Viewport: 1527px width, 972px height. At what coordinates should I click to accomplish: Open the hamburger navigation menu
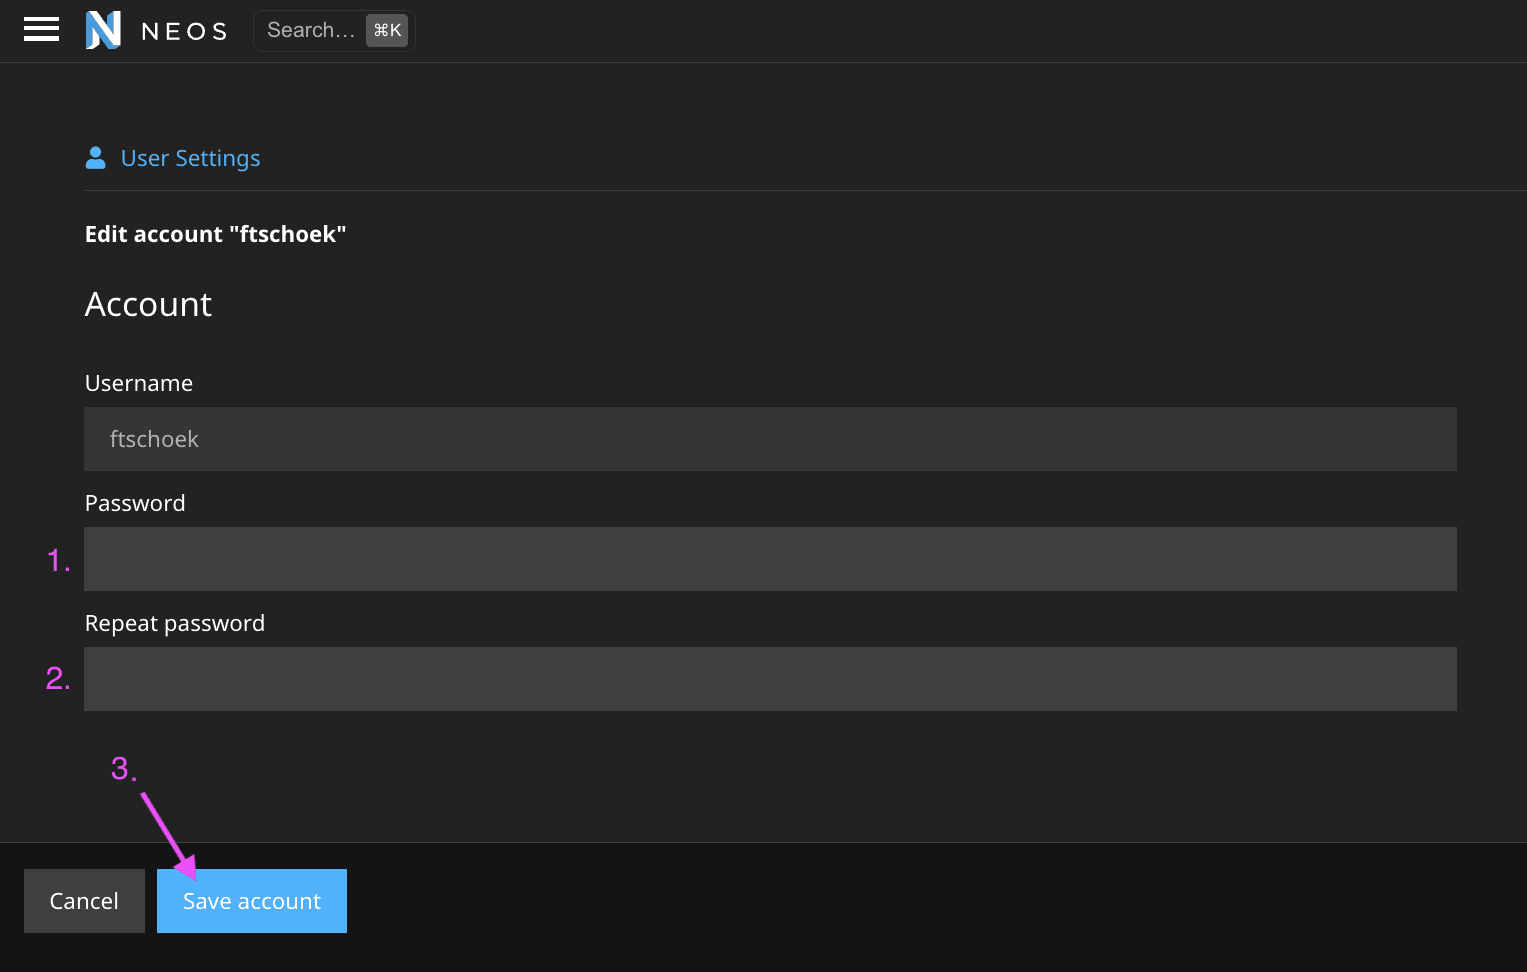point(41,30)
